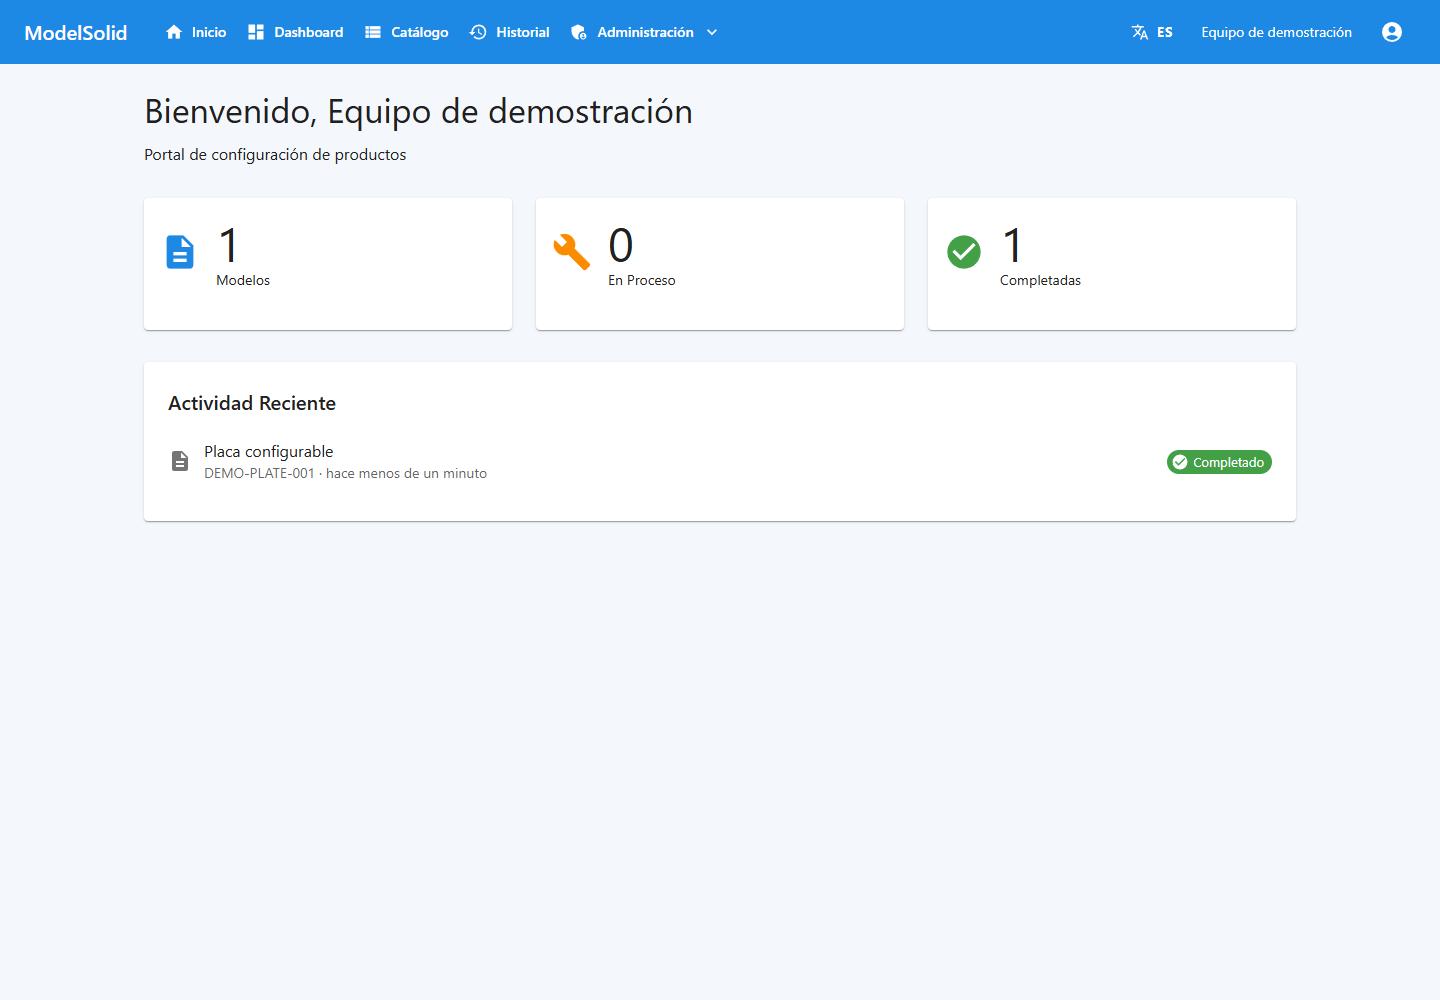Click the translate language icon
The width and height of the screenshot is (1440, 1000).
click(x=1140, y=32)
